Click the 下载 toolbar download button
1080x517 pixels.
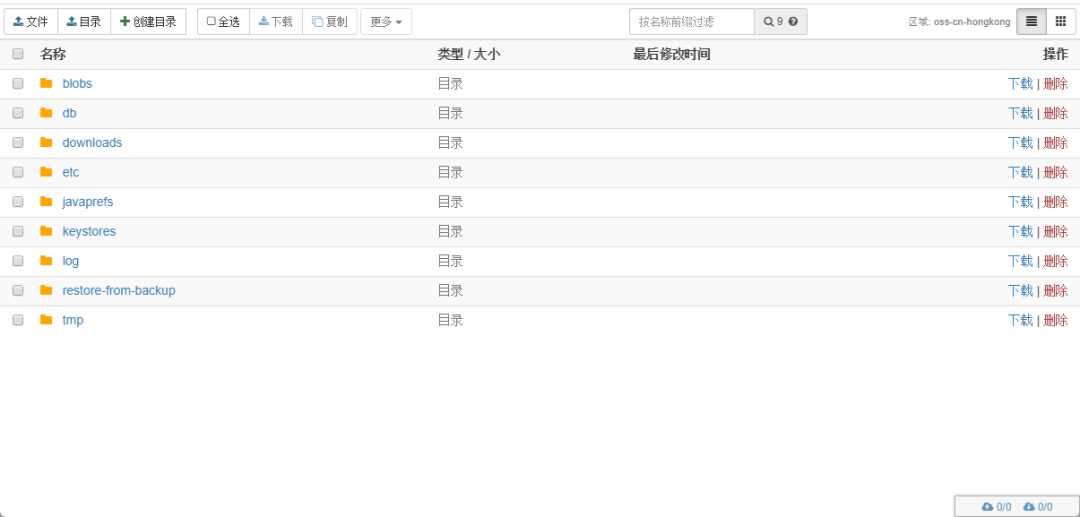[x=276, y=21]
